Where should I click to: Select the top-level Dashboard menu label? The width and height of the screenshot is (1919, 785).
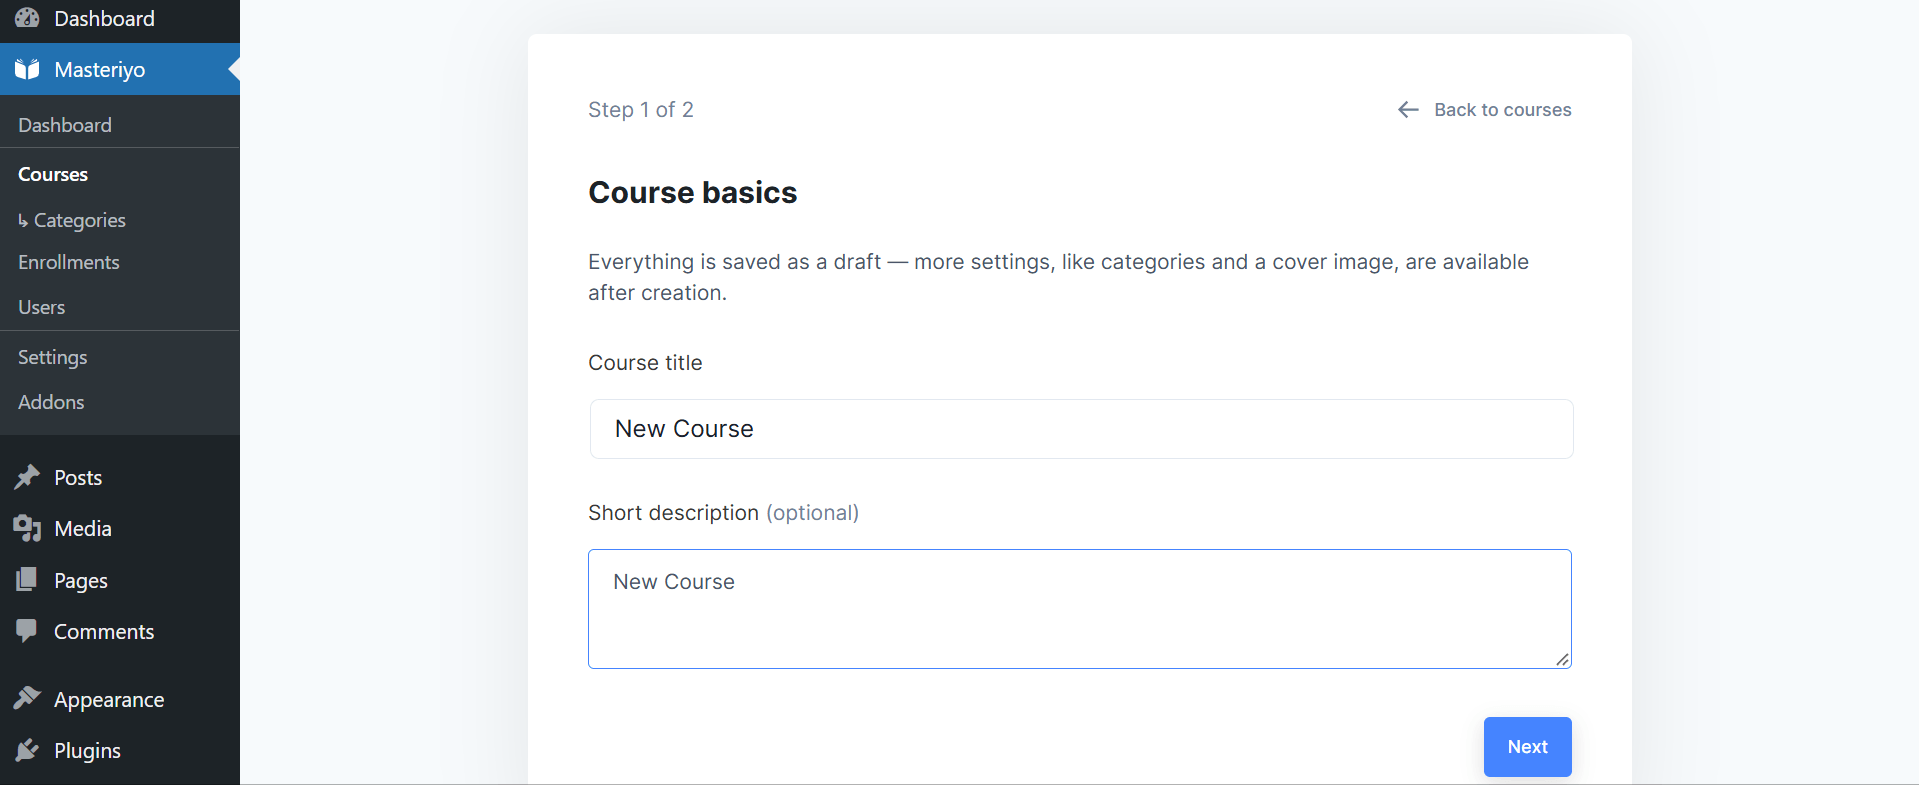coord(104,18)
